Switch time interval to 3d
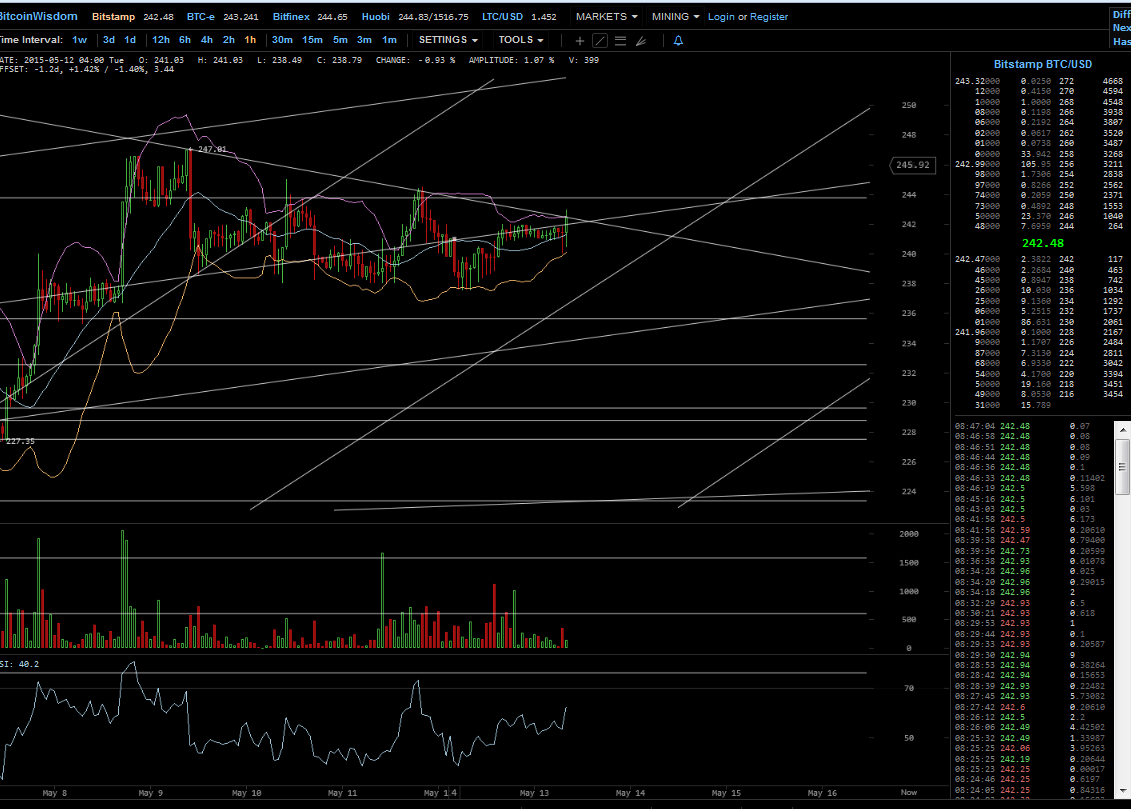This screenshot has height=809, width=1131. [109, 40]
